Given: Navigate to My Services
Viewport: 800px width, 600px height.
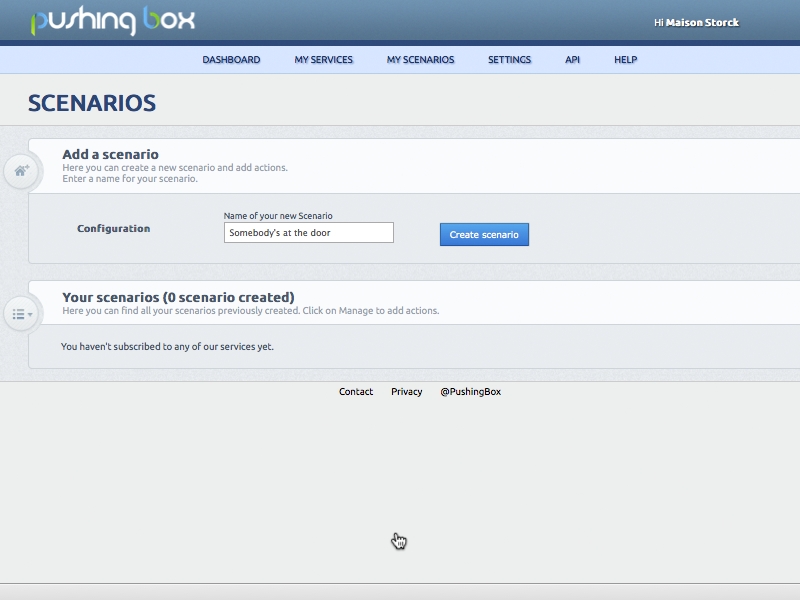Looking at the screenshot, I should click(x=322, y=59).
